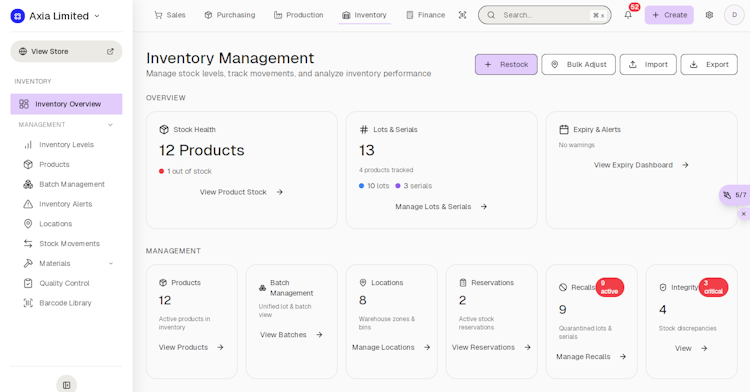Click the Products cube icon in sidebar
This screenshot has width=750, height=392.
tap(28, 164)
